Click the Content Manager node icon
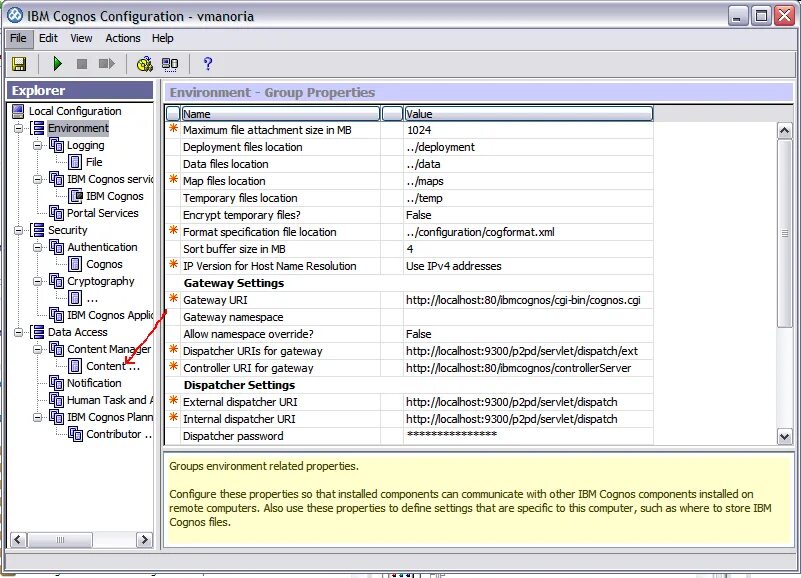The width and height of the screenshot is (801, 578). tap(56, 349)
